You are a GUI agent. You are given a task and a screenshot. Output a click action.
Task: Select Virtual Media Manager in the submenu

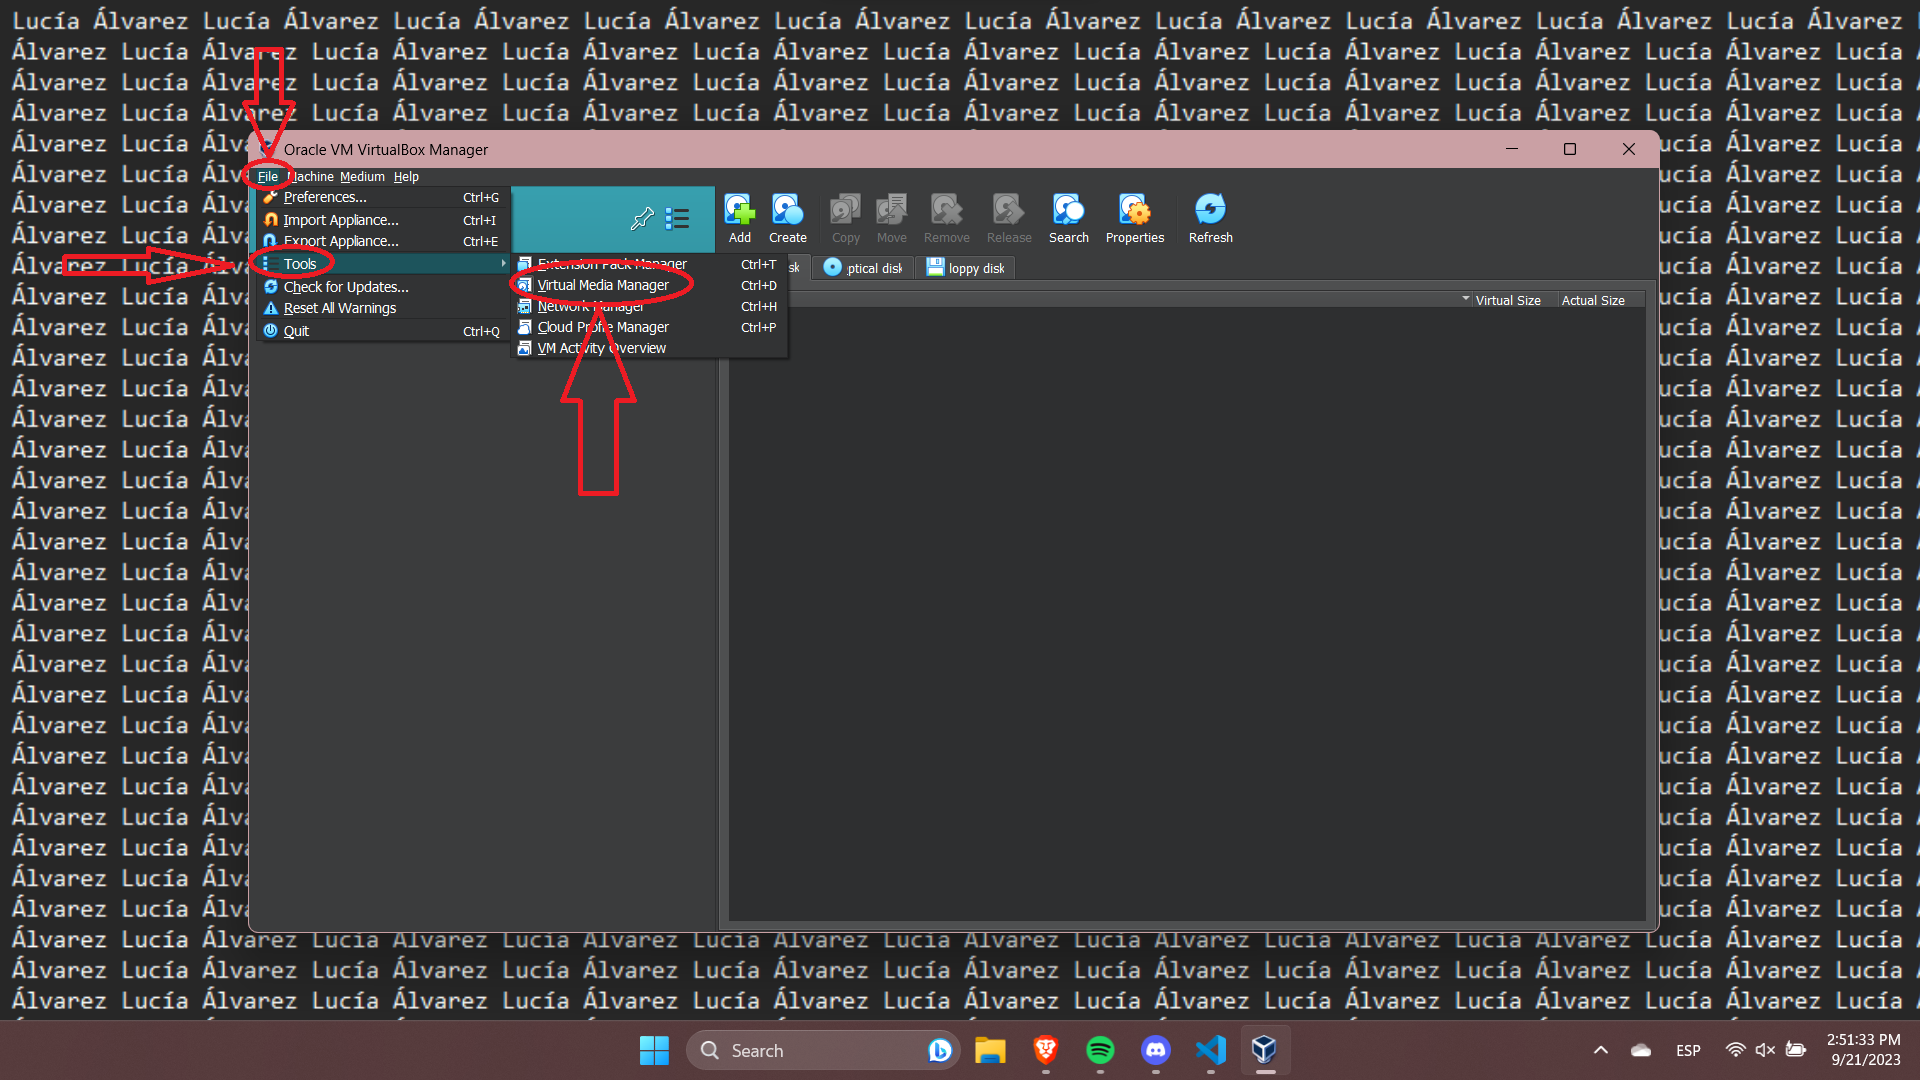pyautogui.click(x=603, y=285)
